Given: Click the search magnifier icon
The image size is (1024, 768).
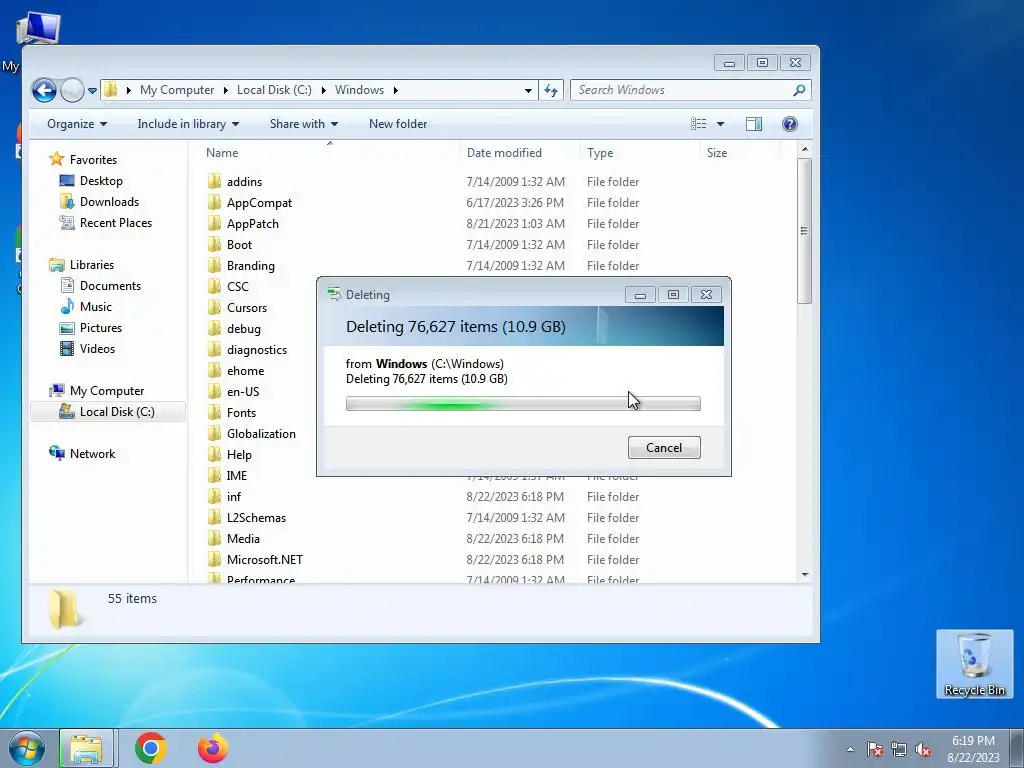Looking at the screenshot, I should pyautogui.click(x=799, y=90).
